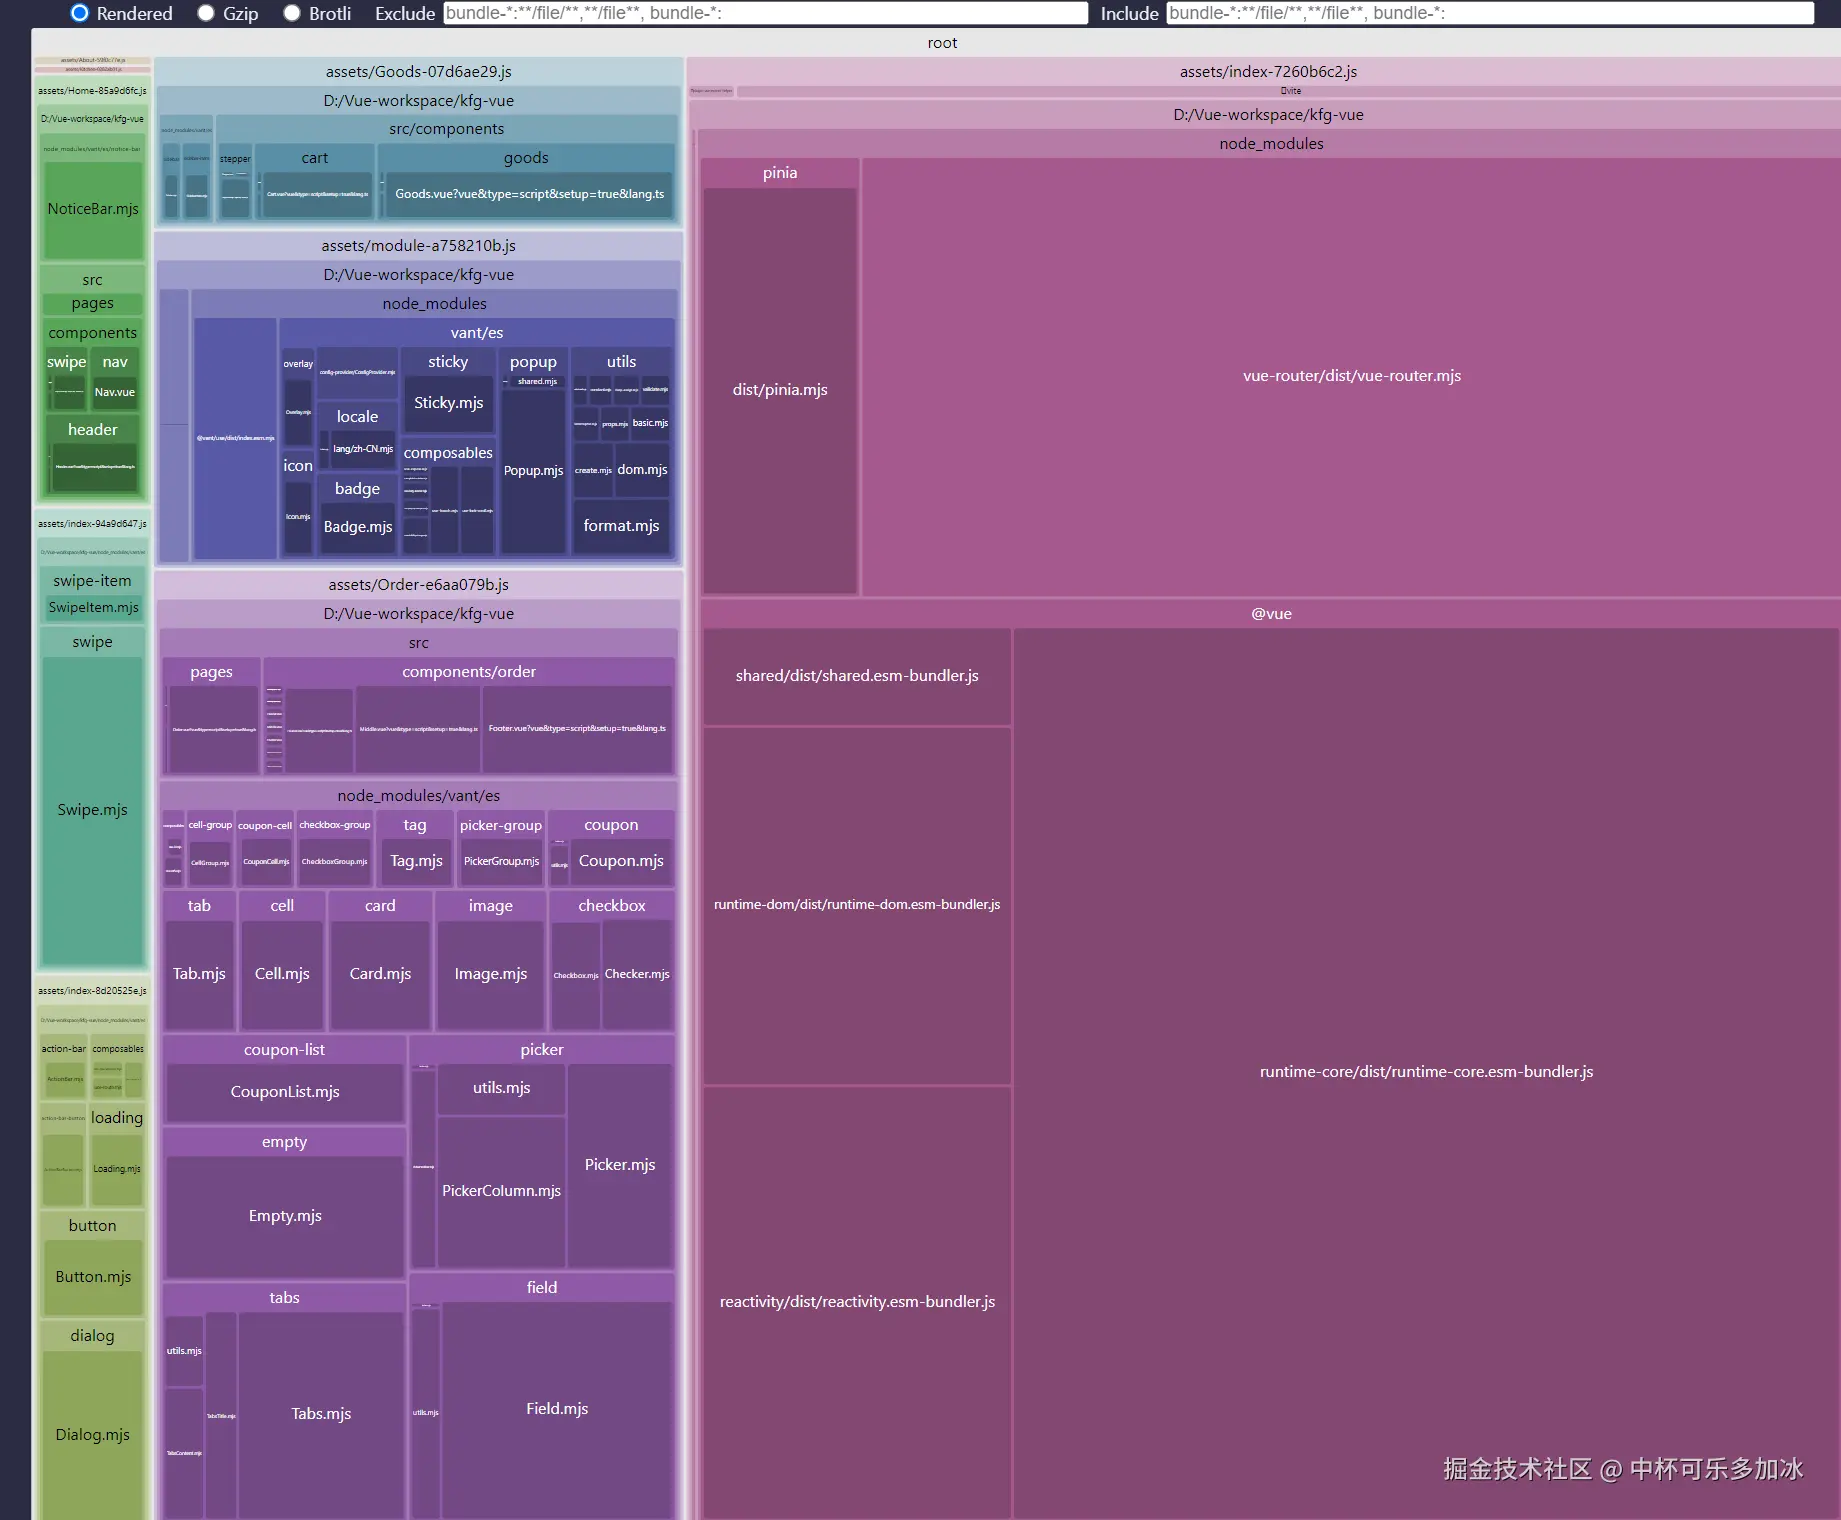
Task: Select the Rendered size radio button
Action: point(80,13)
